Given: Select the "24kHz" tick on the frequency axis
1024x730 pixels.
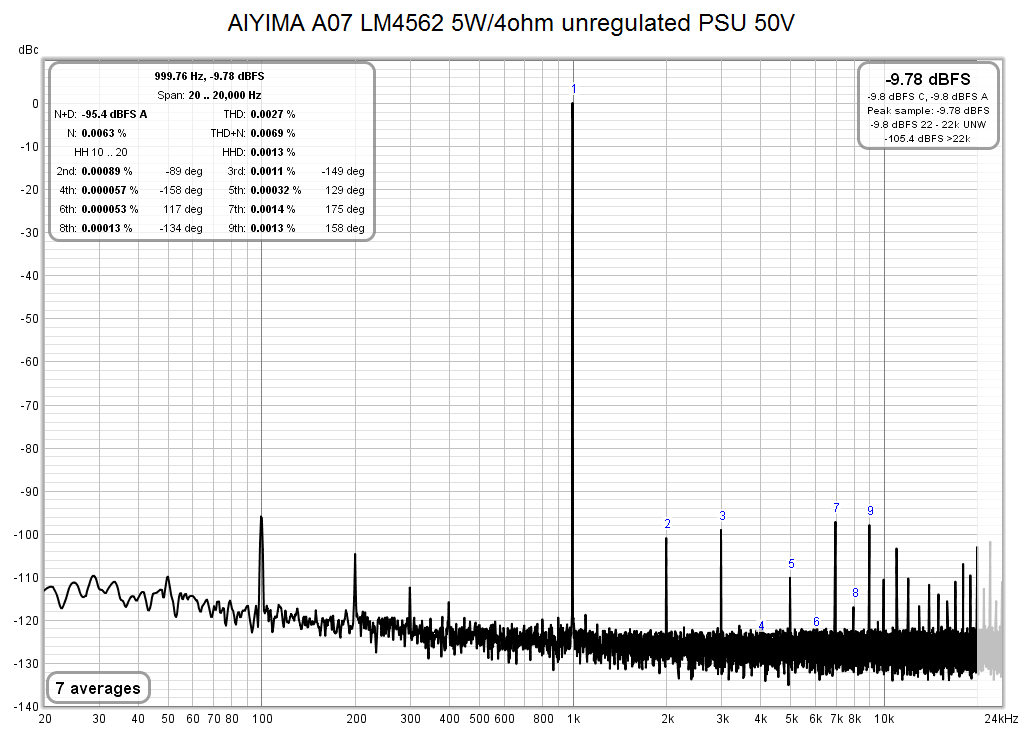Looking at the screenshot, I should [1001, 719].
